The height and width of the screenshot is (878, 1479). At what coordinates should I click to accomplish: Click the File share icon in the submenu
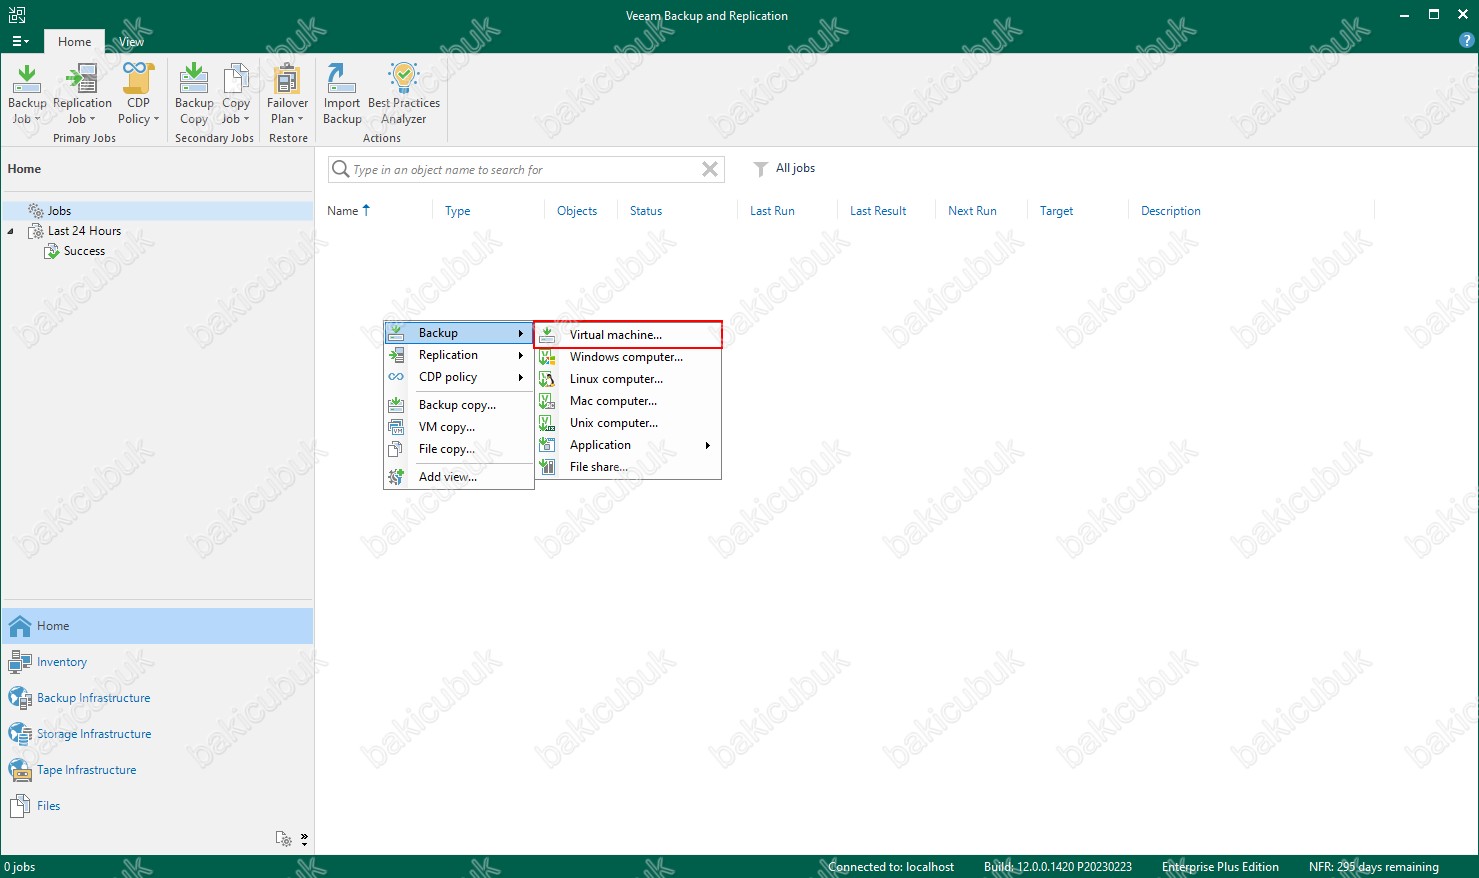(547, 467)
